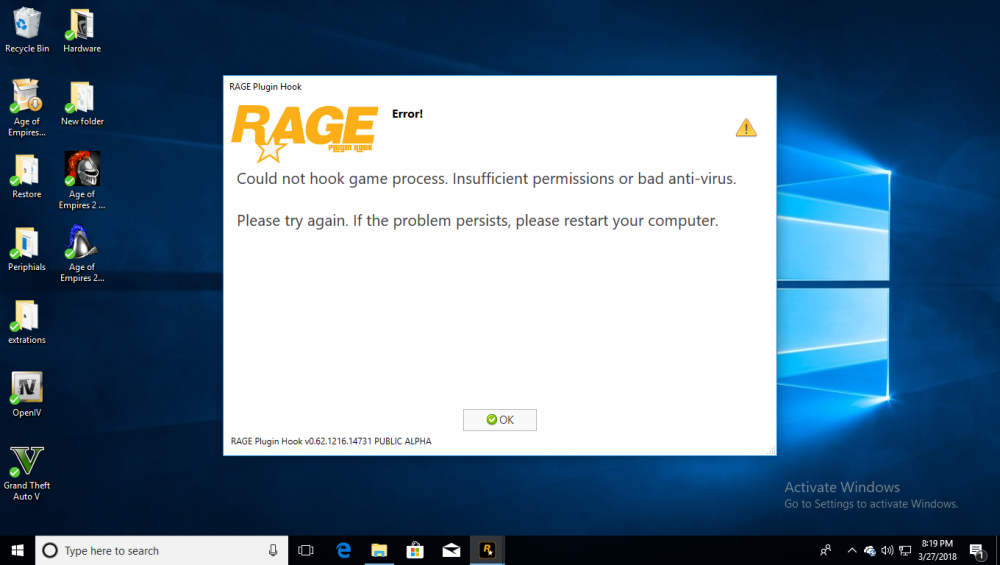The image size is (1000, 565).
Task: Click the Could not hook game process message
Action: [x=486, y=179]
